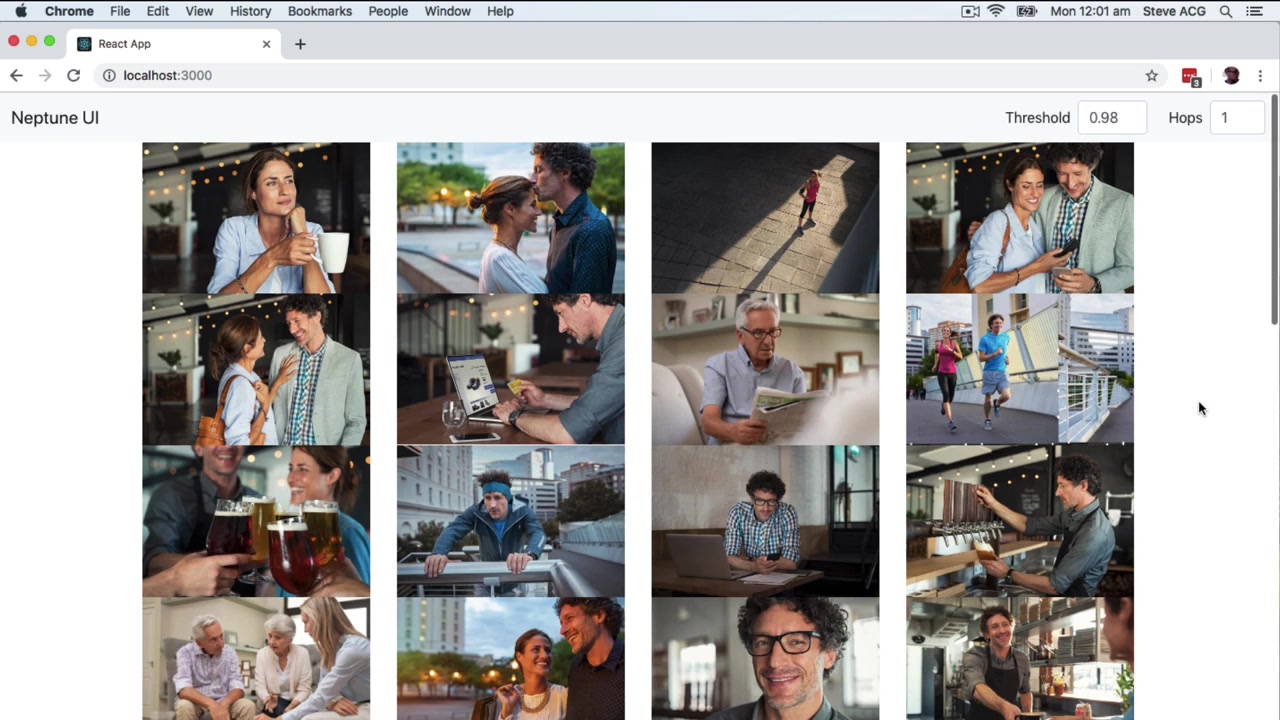Click the Hops input field
1280x720 pixels.
[1238, 118]
